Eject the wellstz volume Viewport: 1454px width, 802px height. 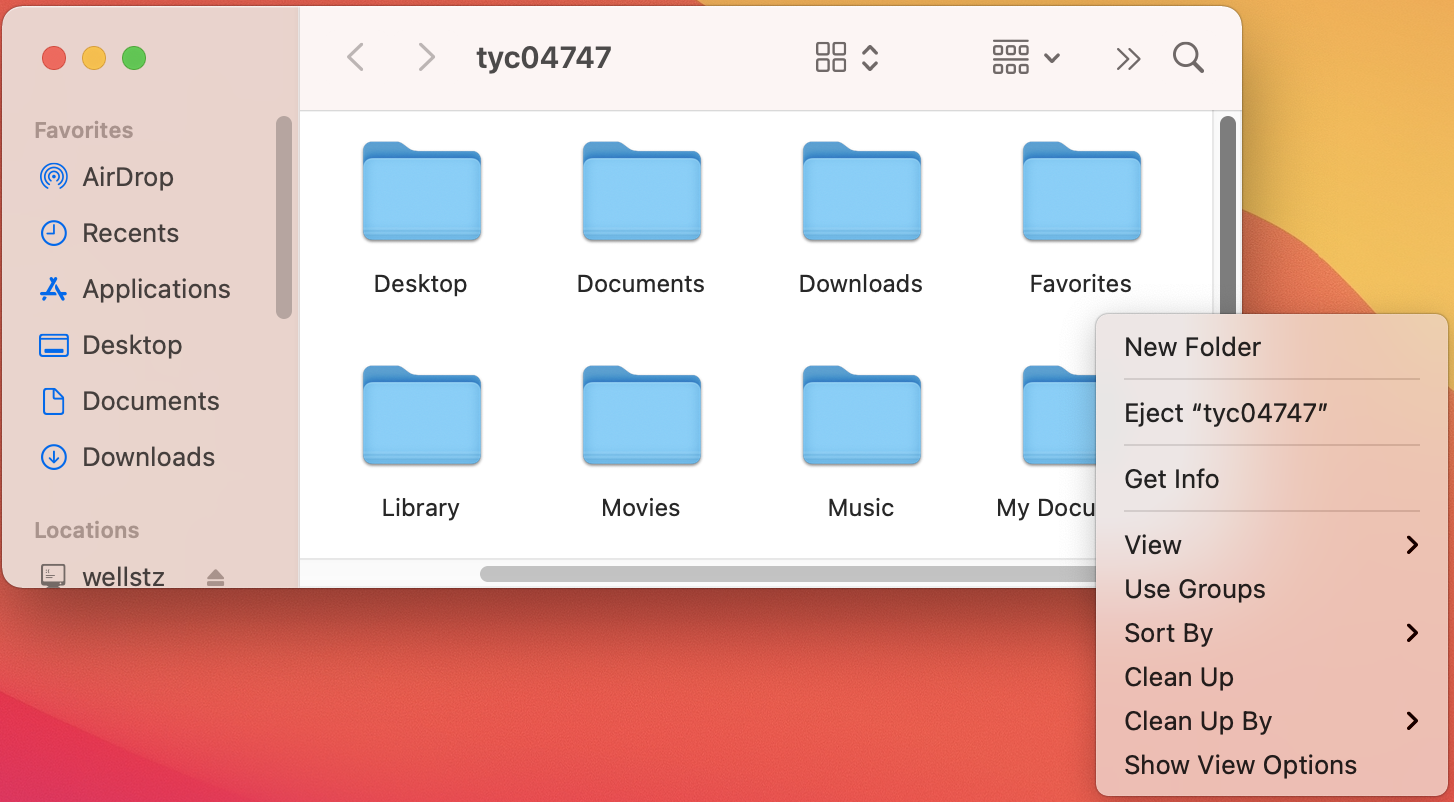[215, 577]
